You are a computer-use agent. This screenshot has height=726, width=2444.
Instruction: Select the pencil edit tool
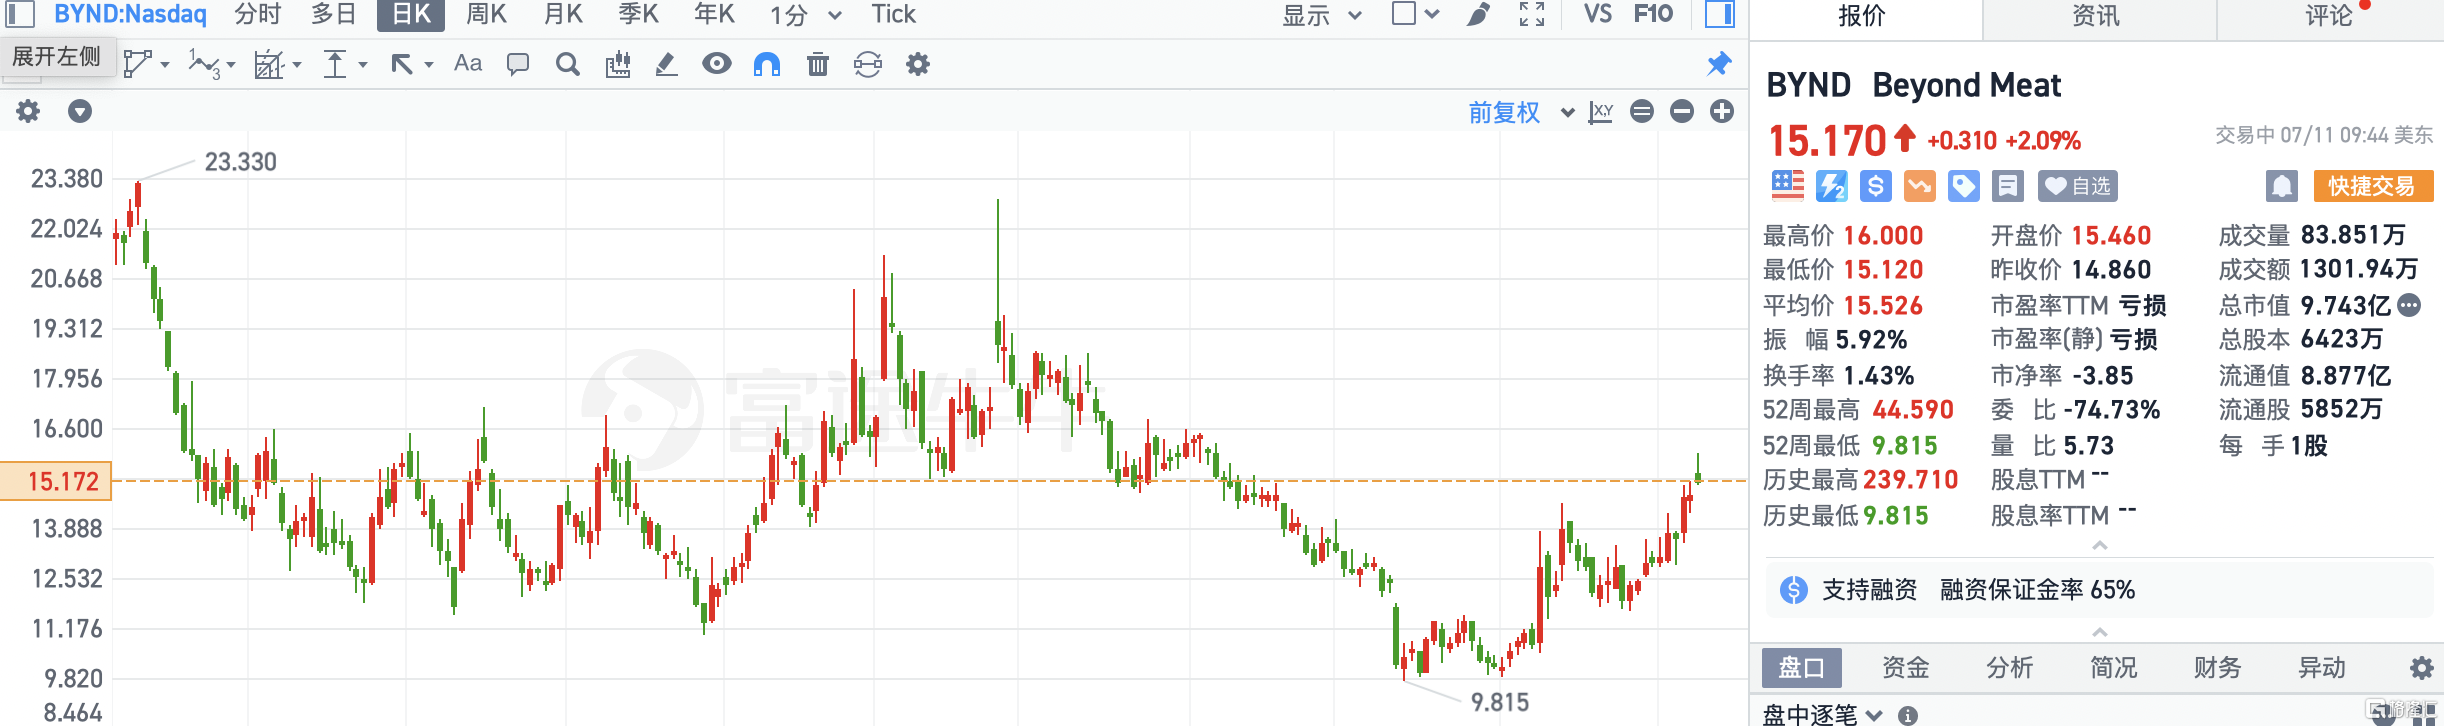click(666, 65)
